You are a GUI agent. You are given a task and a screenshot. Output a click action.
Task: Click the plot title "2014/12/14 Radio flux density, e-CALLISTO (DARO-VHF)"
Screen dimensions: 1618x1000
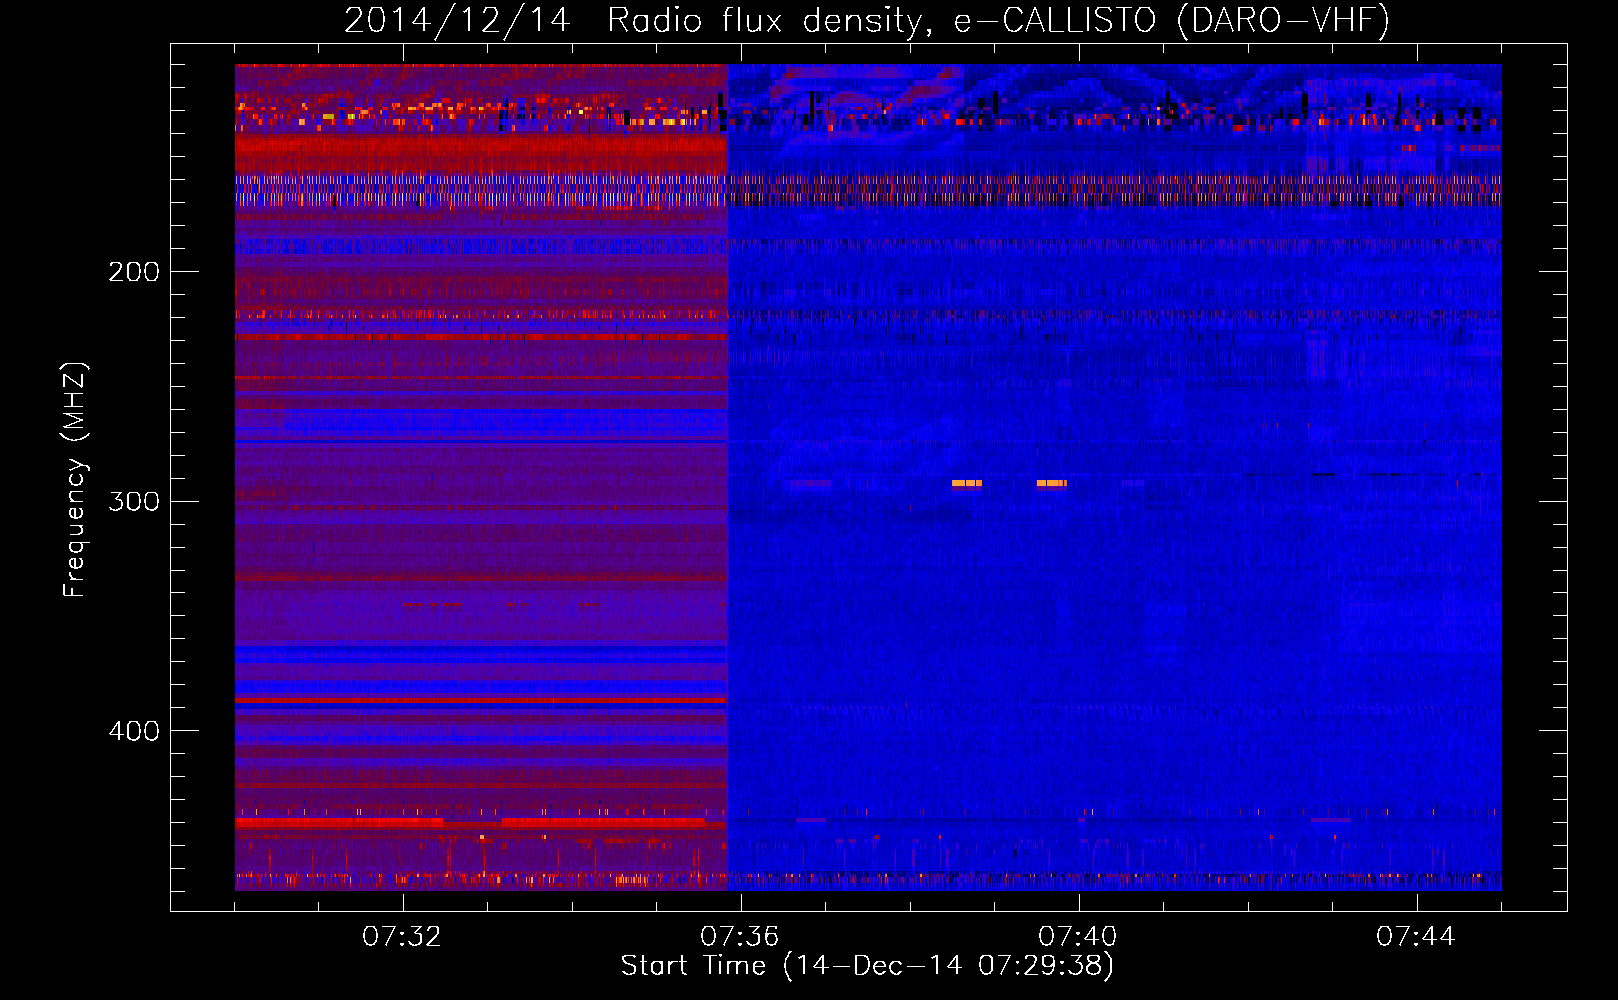pos(867,20)
